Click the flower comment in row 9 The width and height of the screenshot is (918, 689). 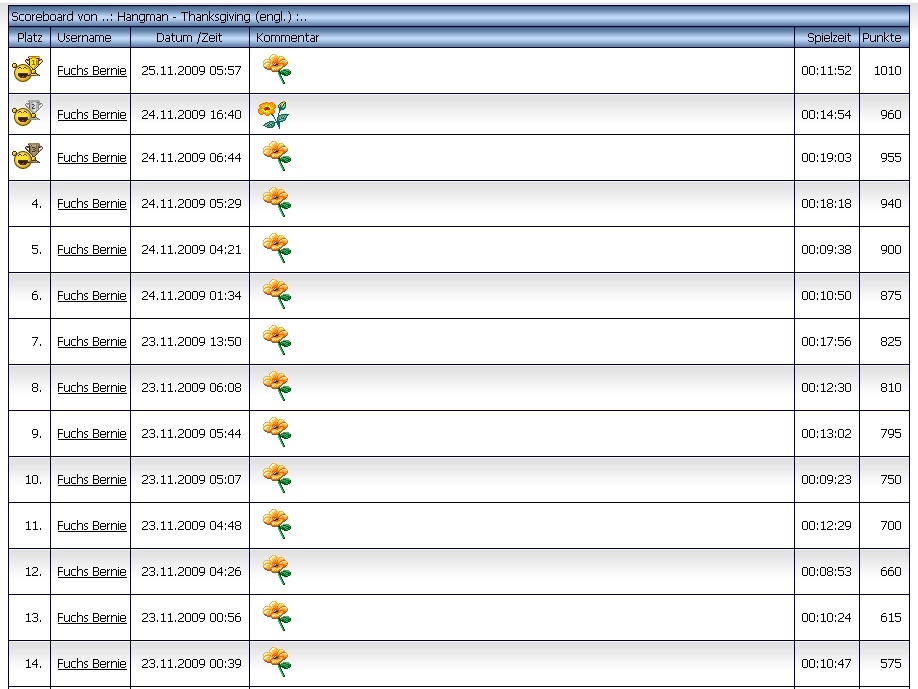[x=277, y=432]
